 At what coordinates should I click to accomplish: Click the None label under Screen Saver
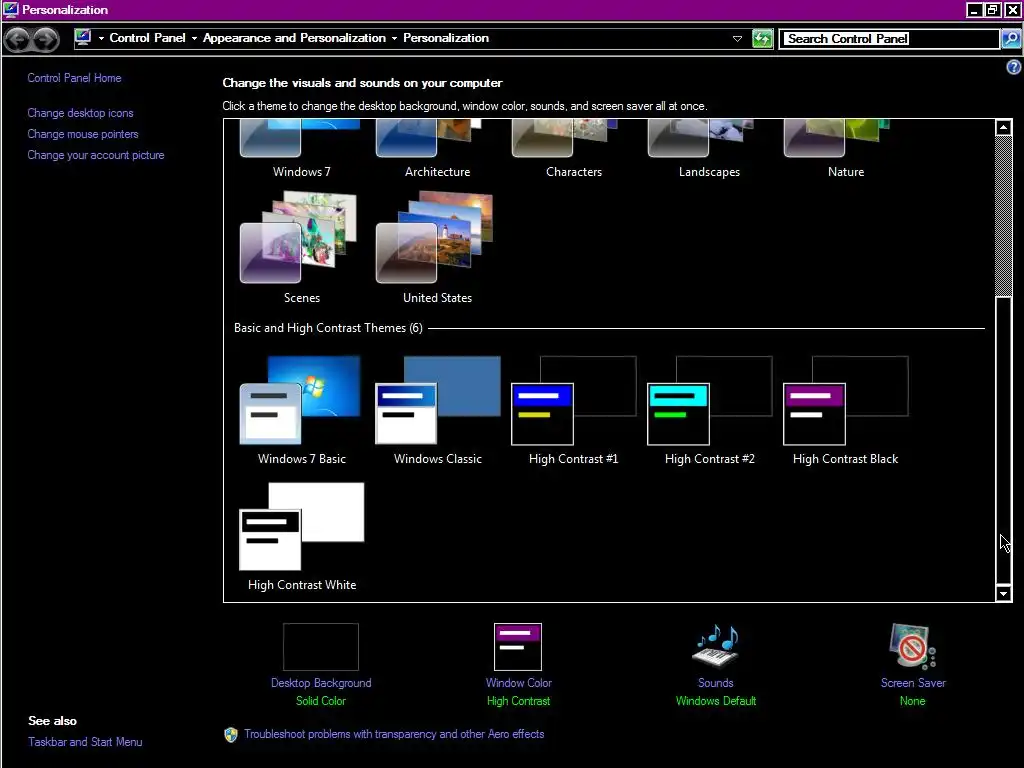click(912, 701)
